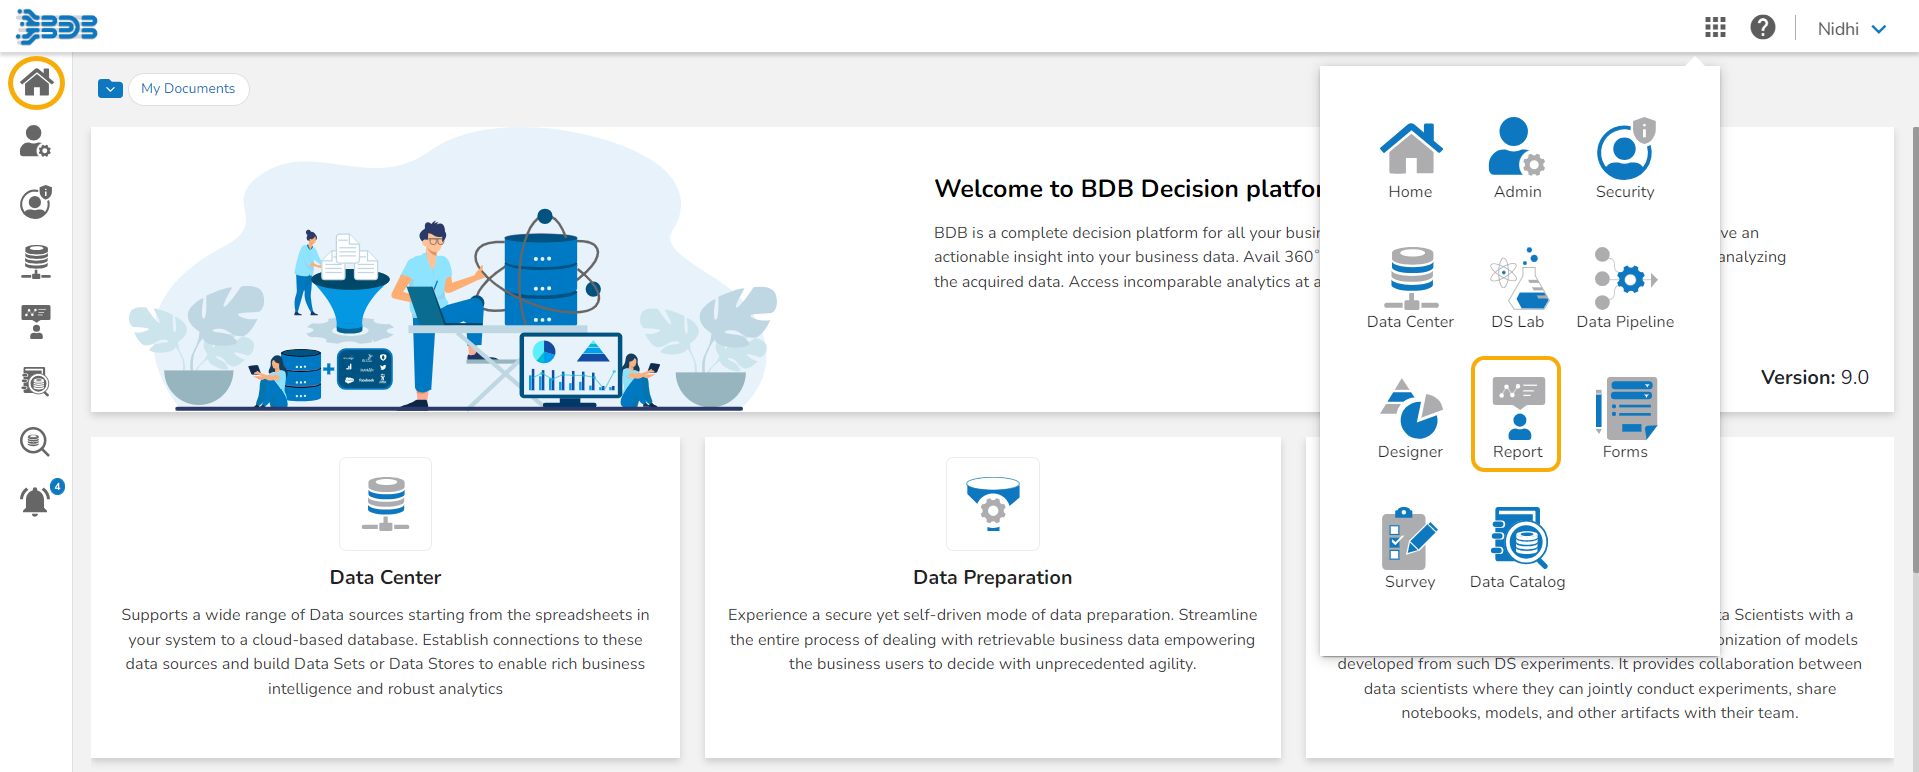Click the BDB logo
This screenshot has height=772, width=1919.
pyautogui.click(x=57, y=27)
